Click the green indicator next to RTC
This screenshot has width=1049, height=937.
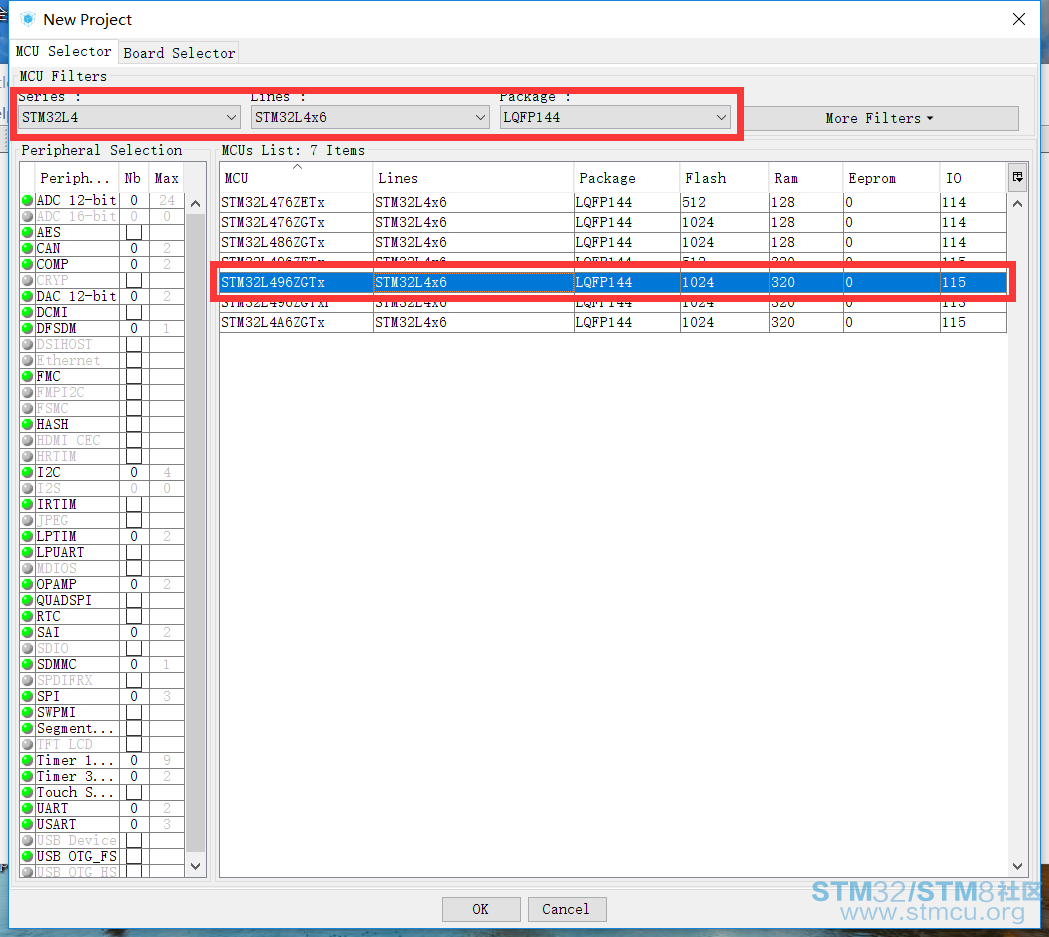click(x=27, y=616)
